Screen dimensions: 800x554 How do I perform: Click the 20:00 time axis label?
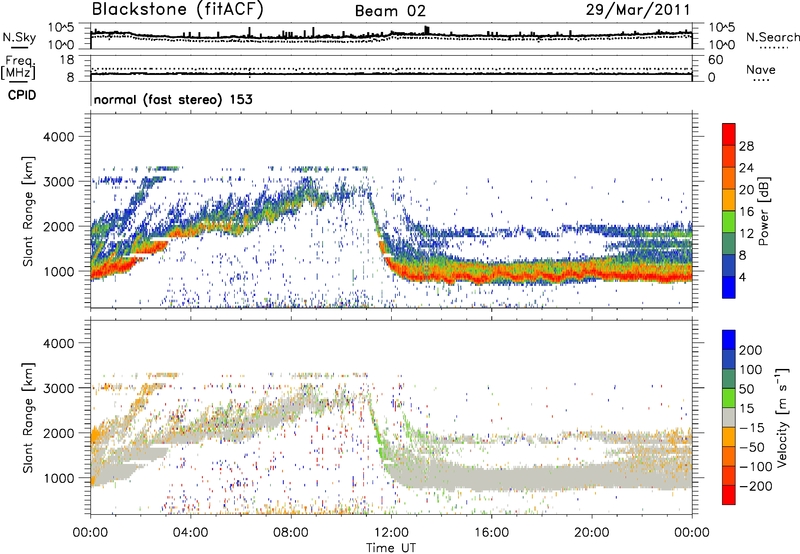591,533
